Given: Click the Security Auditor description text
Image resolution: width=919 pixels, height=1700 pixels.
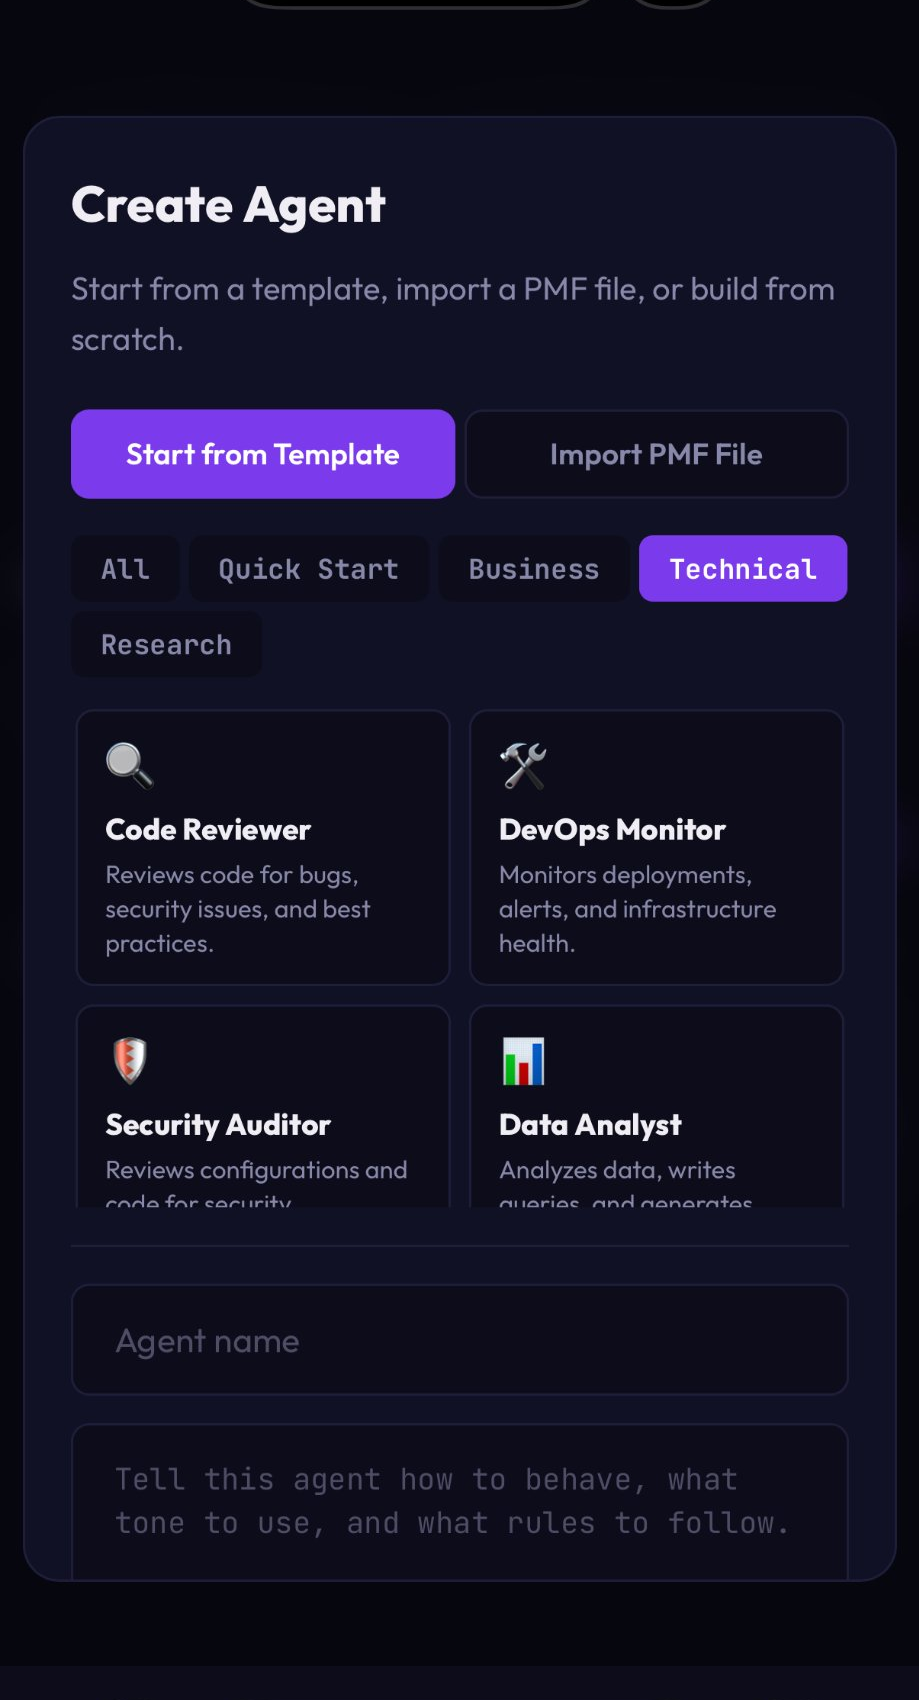Looking at the screenshot, I should click(256, 1180).
